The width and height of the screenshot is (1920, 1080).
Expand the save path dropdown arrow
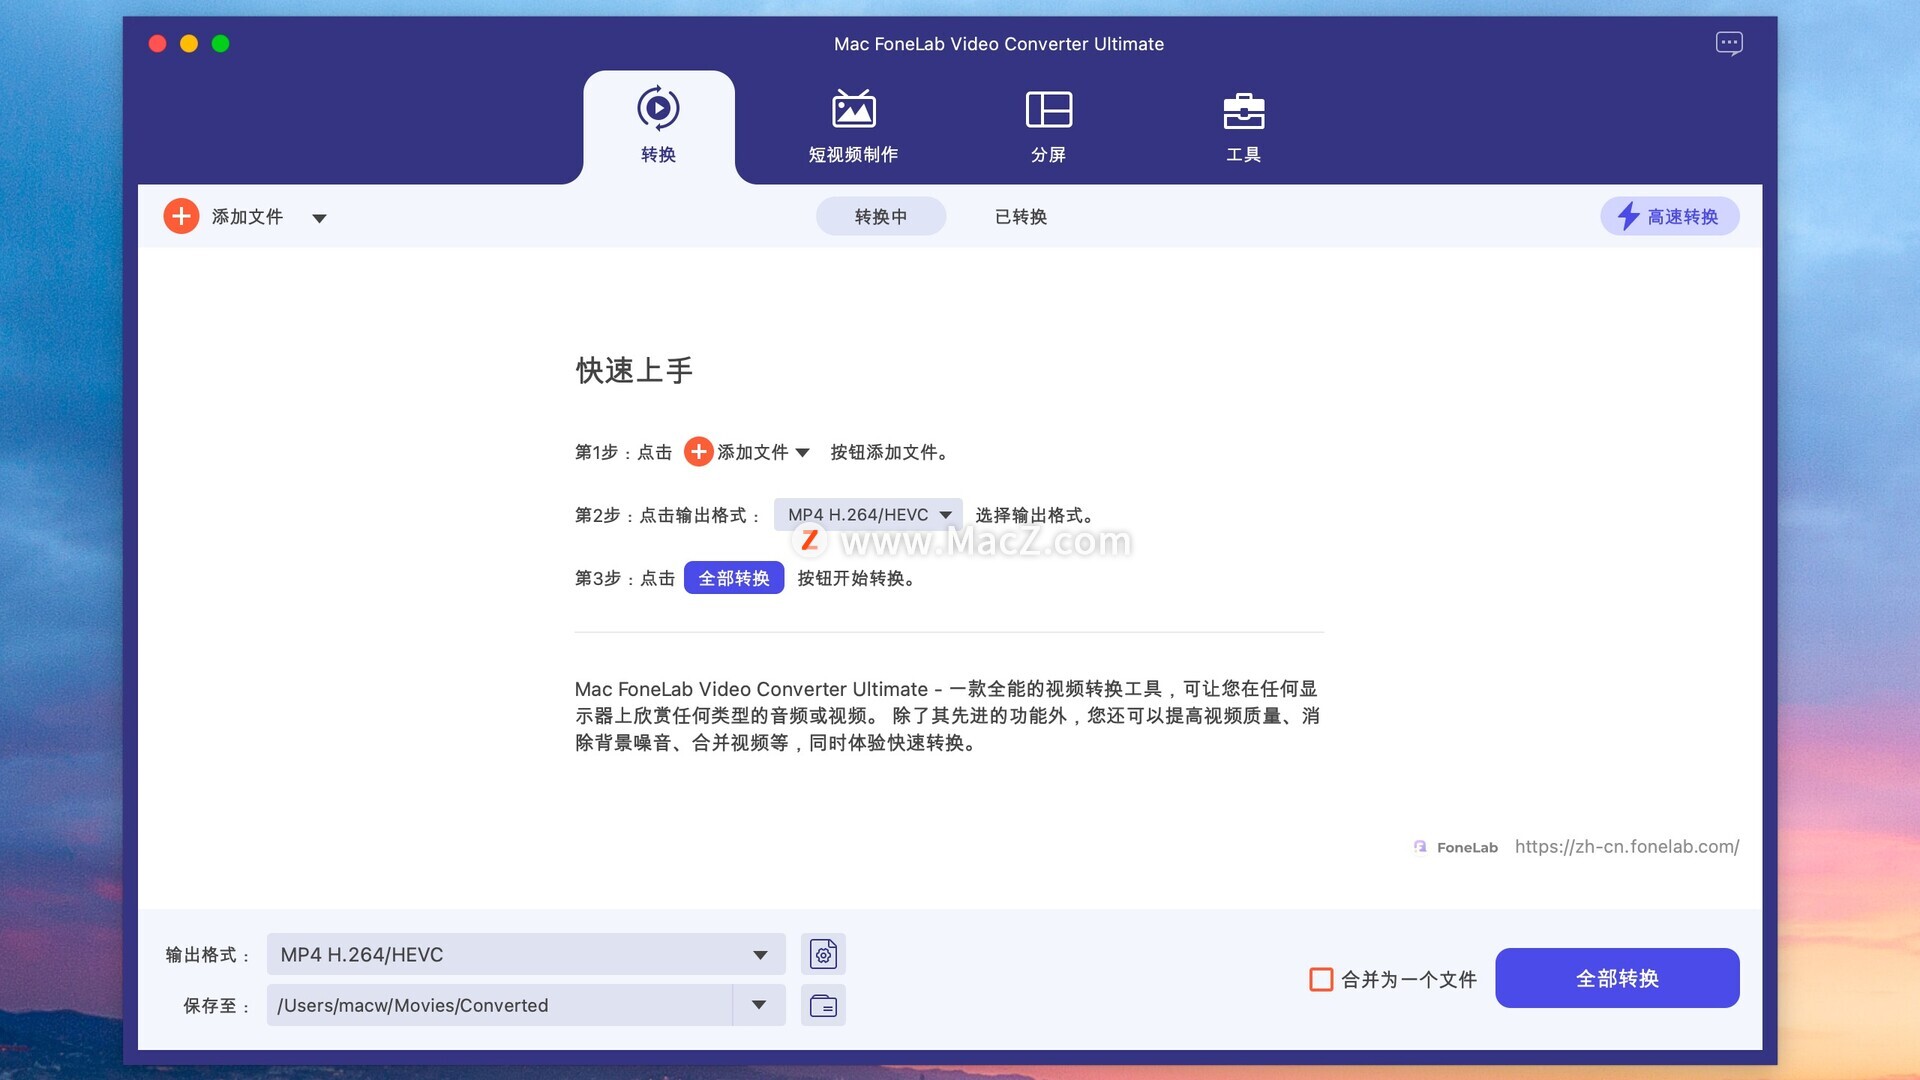[759, 1005]
